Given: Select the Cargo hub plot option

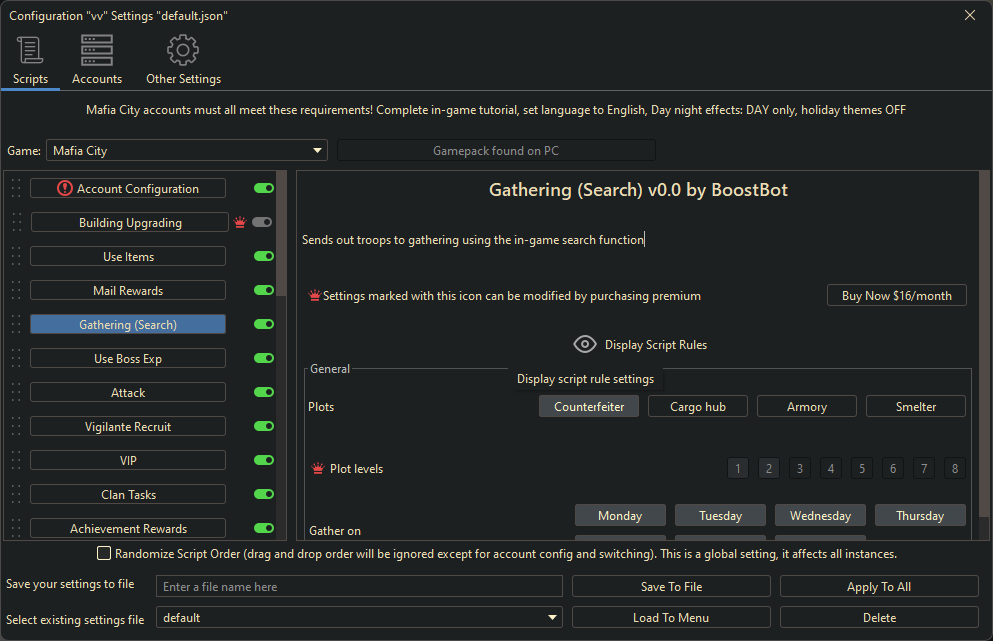Looking at the screenshot, I should tap(698, 407).
